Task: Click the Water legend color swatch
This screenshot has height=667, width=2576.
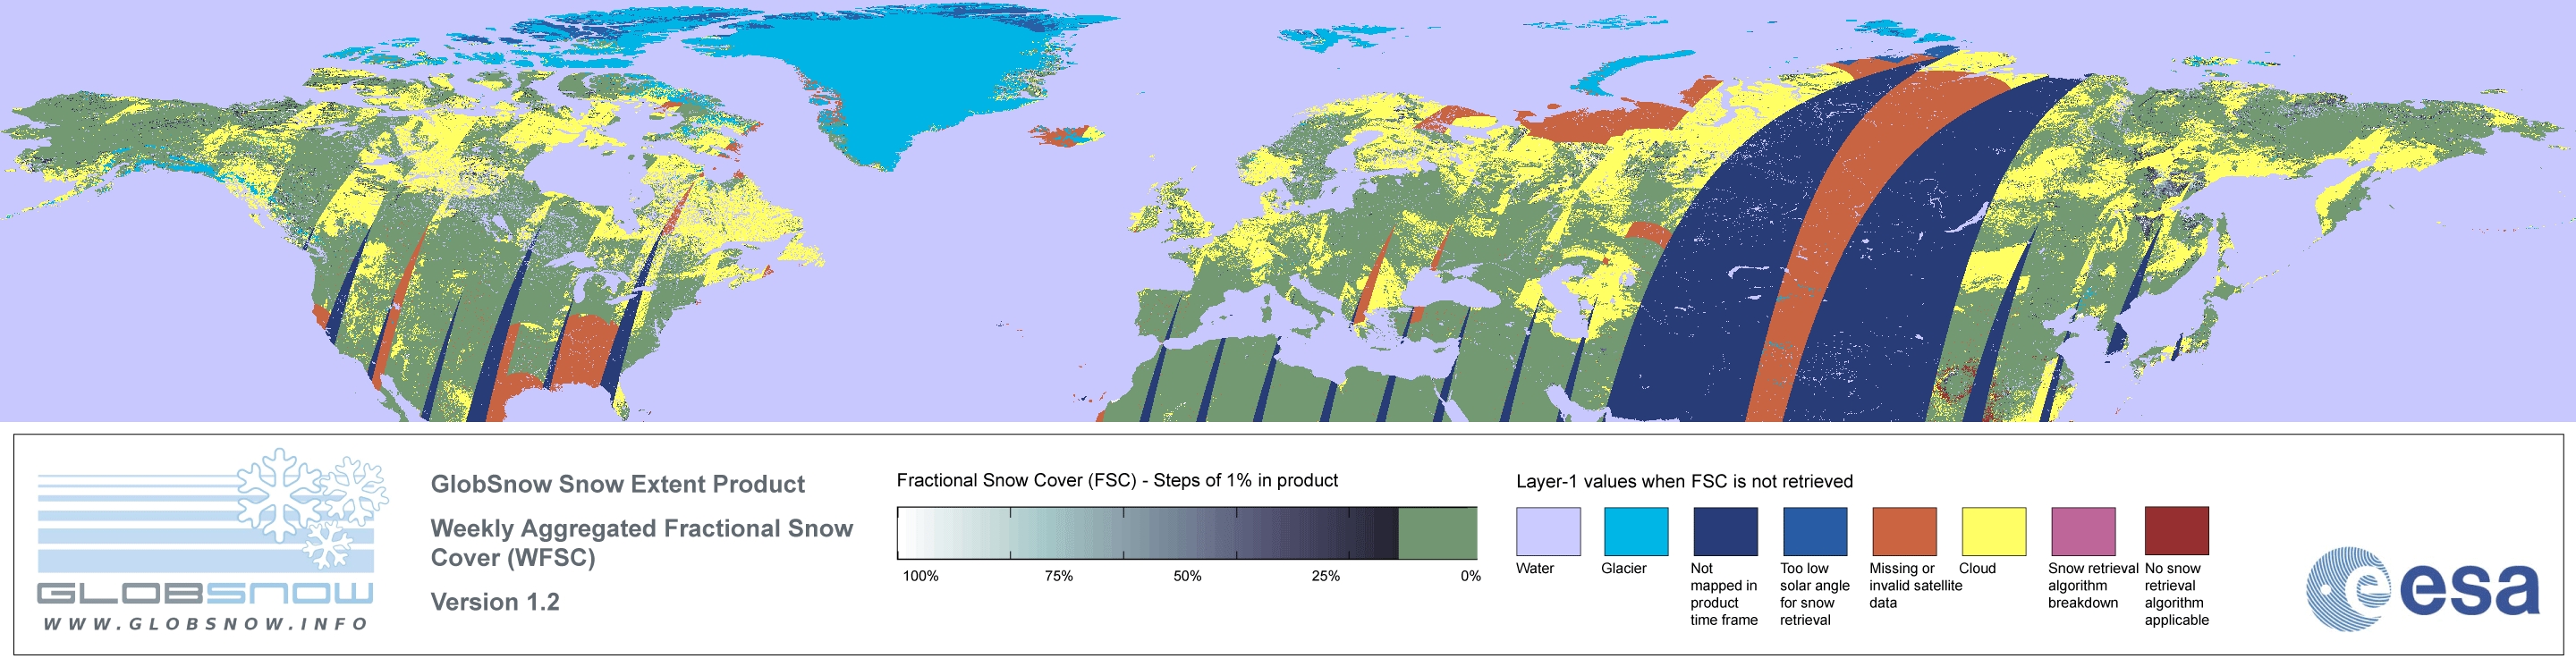Action: (1548, 531)
